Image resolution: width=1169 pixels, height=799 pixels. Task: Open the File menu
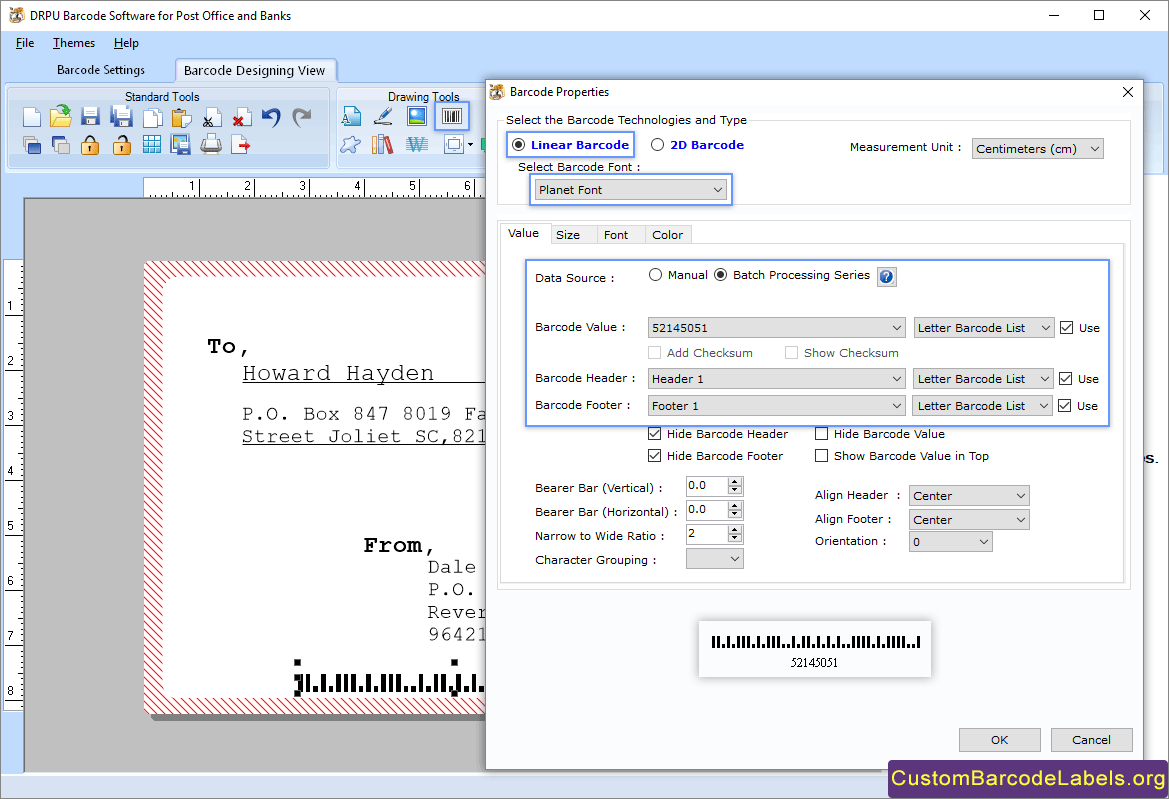pyautogui.click(x=25, y=43)
